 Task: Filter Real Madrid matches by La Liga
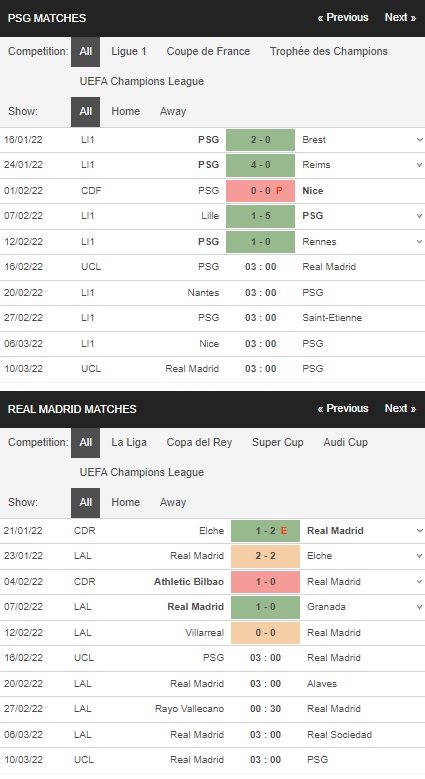[x=129, y=442]
